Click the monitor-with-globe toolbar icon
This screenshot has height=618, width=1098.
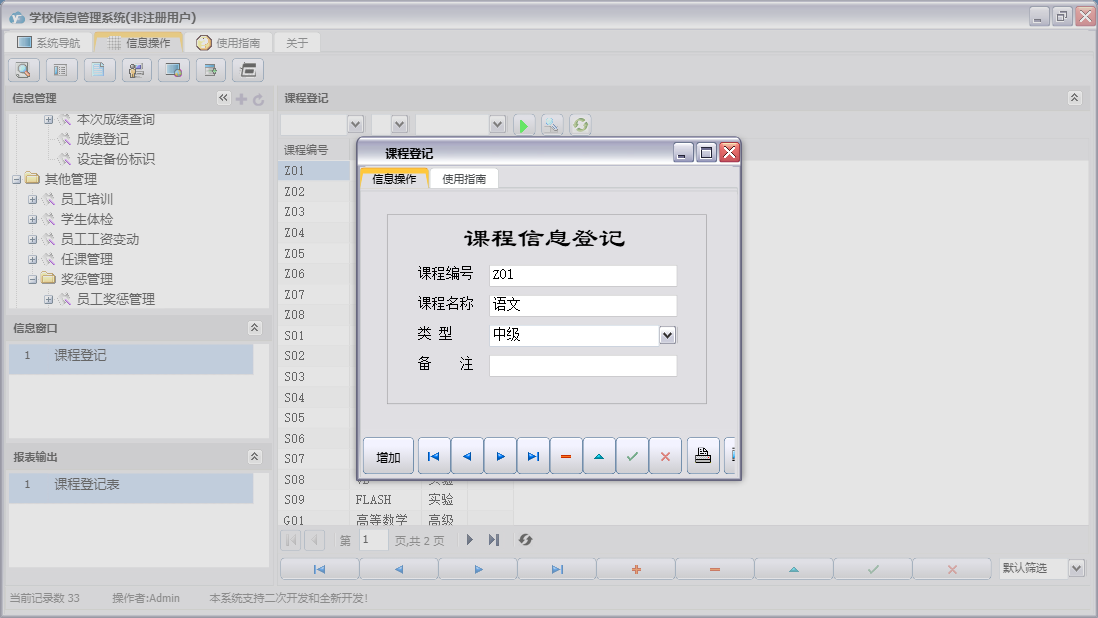tap(173, 70)
